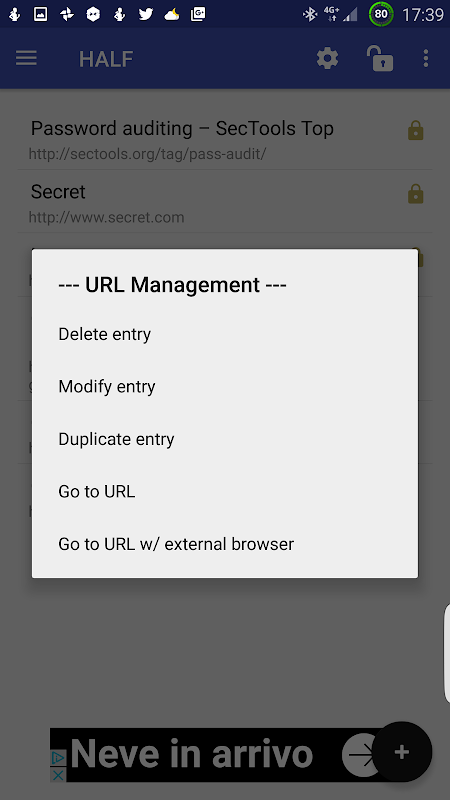Tap the battery 80 indicator in status bar
Screen dimensions: 450x800
pyautogui.click(x=381, y=14)
